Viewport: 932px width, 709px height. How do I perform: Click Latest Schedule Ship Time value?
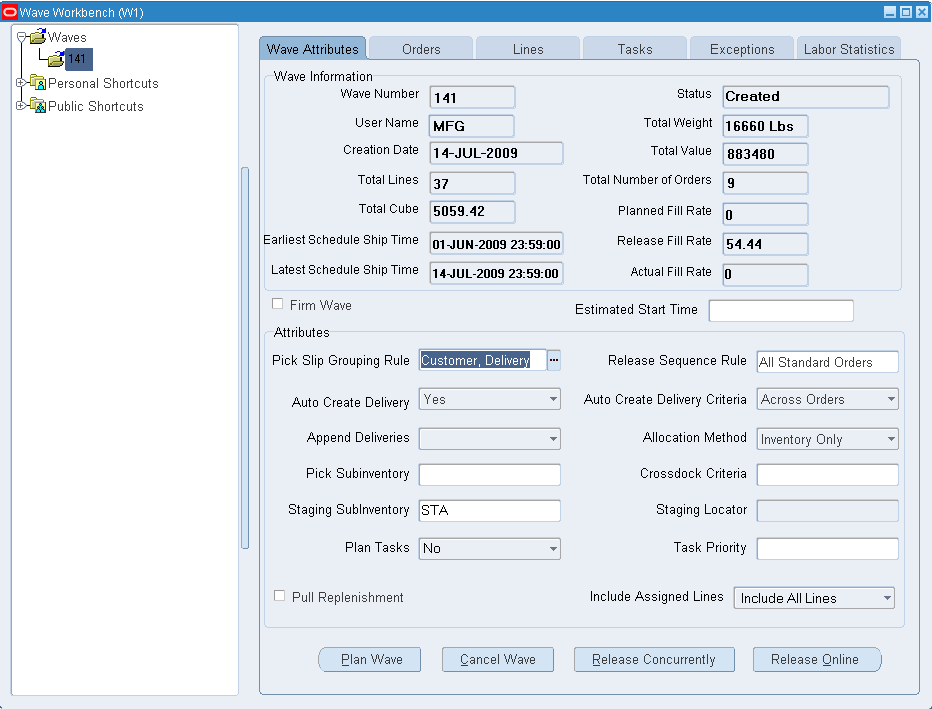[496, 273]
